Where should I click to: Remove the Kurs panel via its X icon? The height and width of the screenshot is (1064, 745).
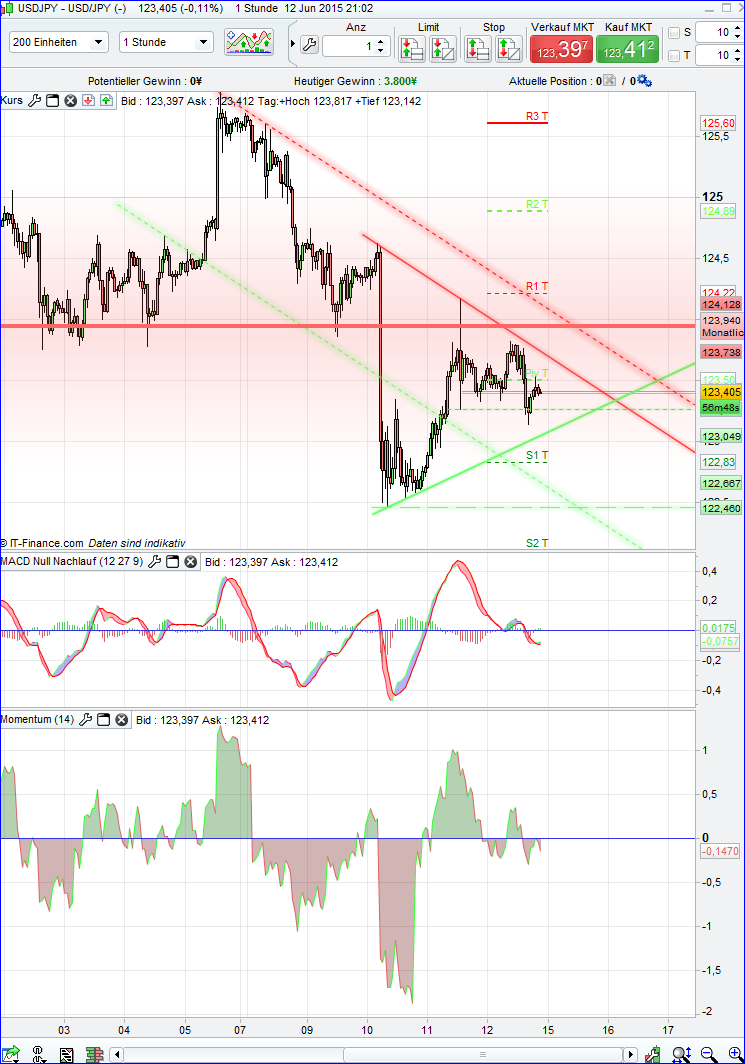click(71, 100)
